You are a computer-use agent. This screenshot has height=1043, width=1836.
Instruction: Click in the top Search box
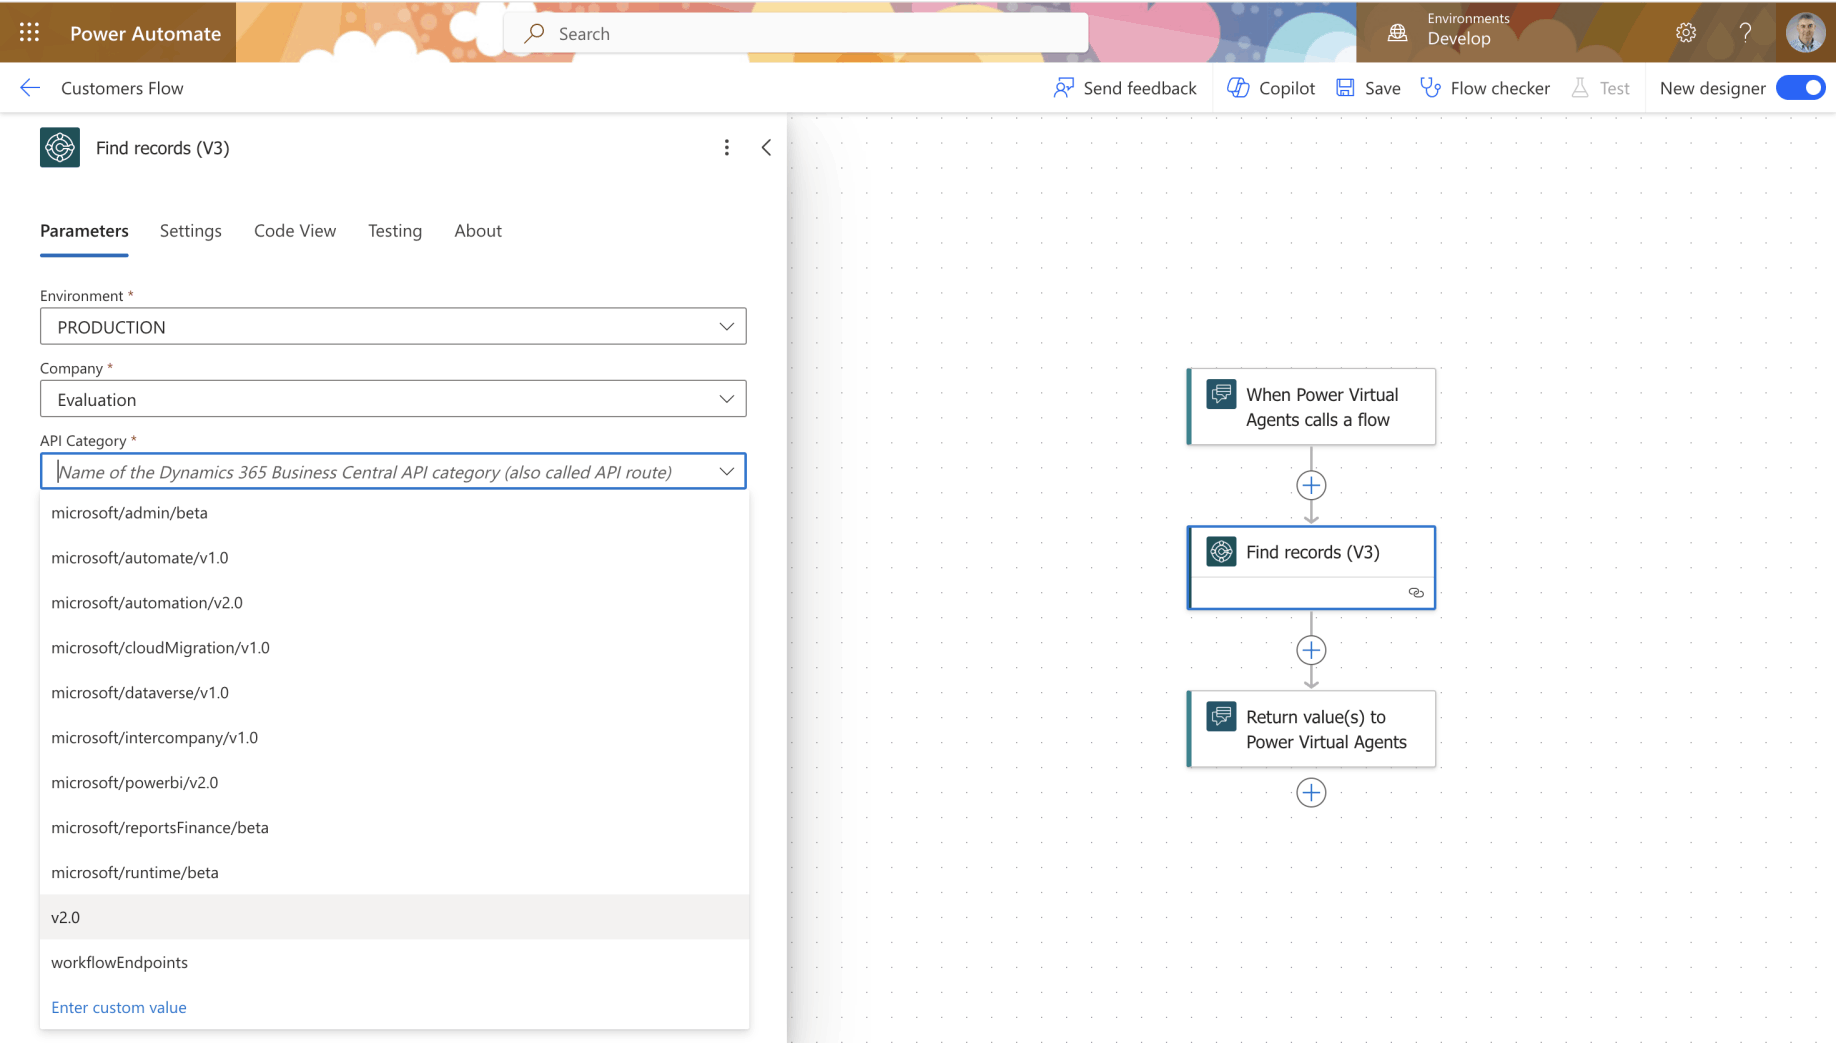(x=796, y=33)
